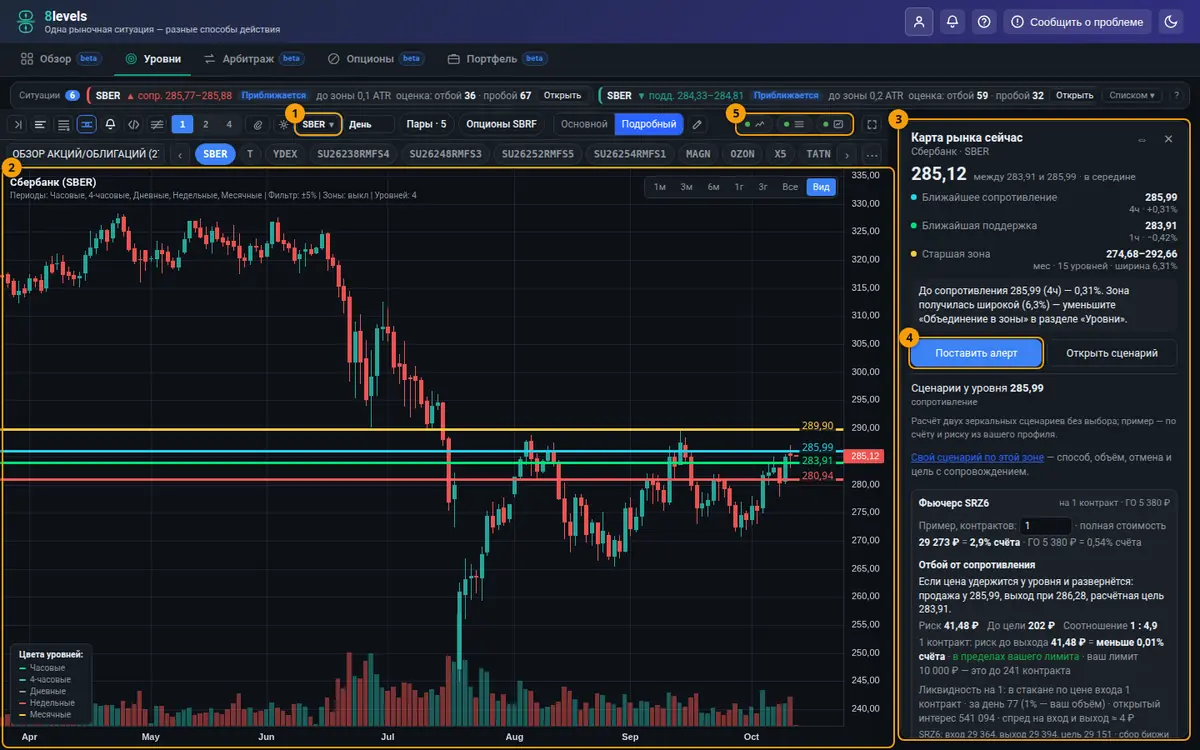Expand chart to fullscreen
The height and width of the screenshot is (750, 1200).
872,124
